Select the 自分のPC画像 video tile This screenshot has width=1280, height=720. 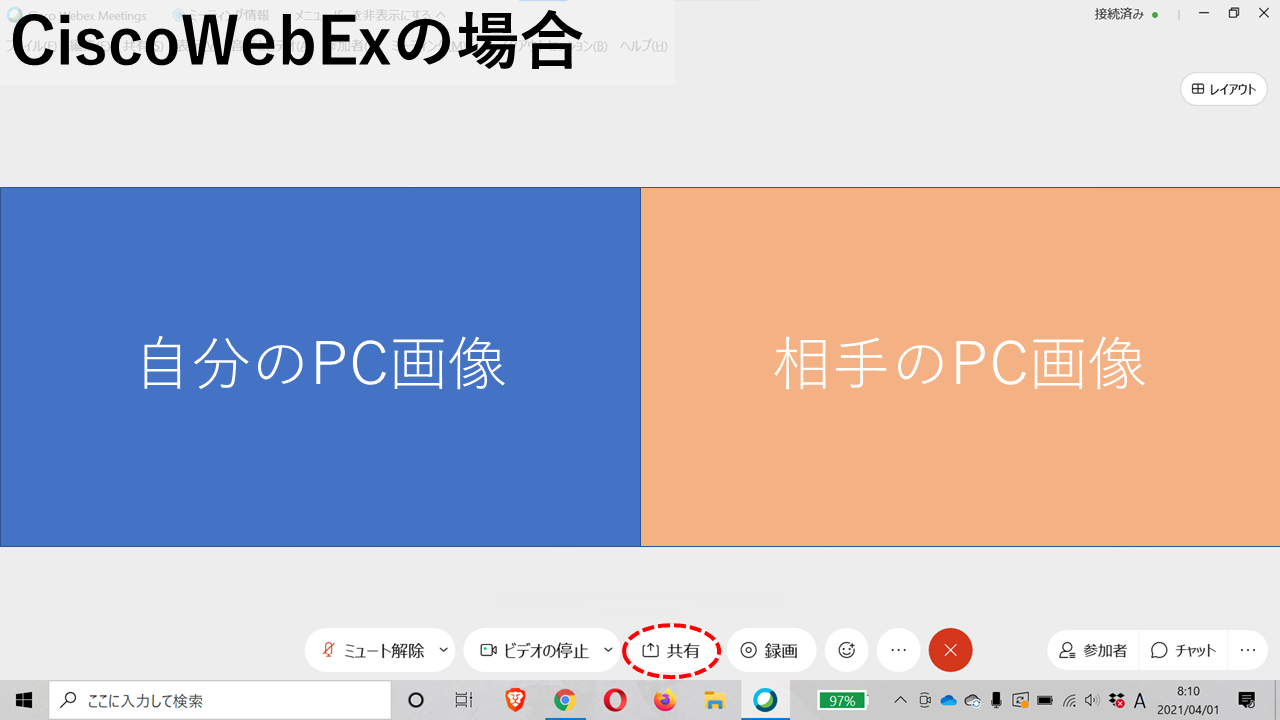[x=320, y=367]
